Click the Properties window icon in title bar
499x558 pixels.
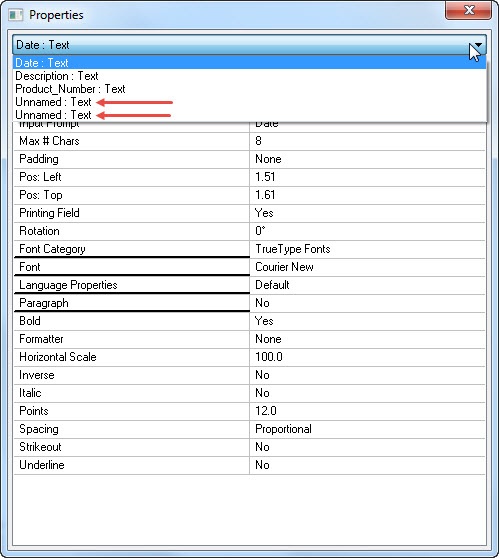click(x=15, y=15)
